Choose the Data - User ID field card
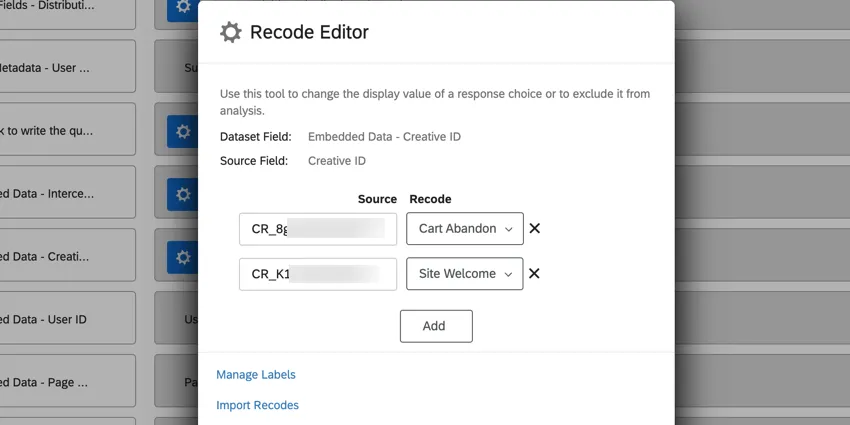The height and width of the screenshot is (425, 850). (66, 320)
